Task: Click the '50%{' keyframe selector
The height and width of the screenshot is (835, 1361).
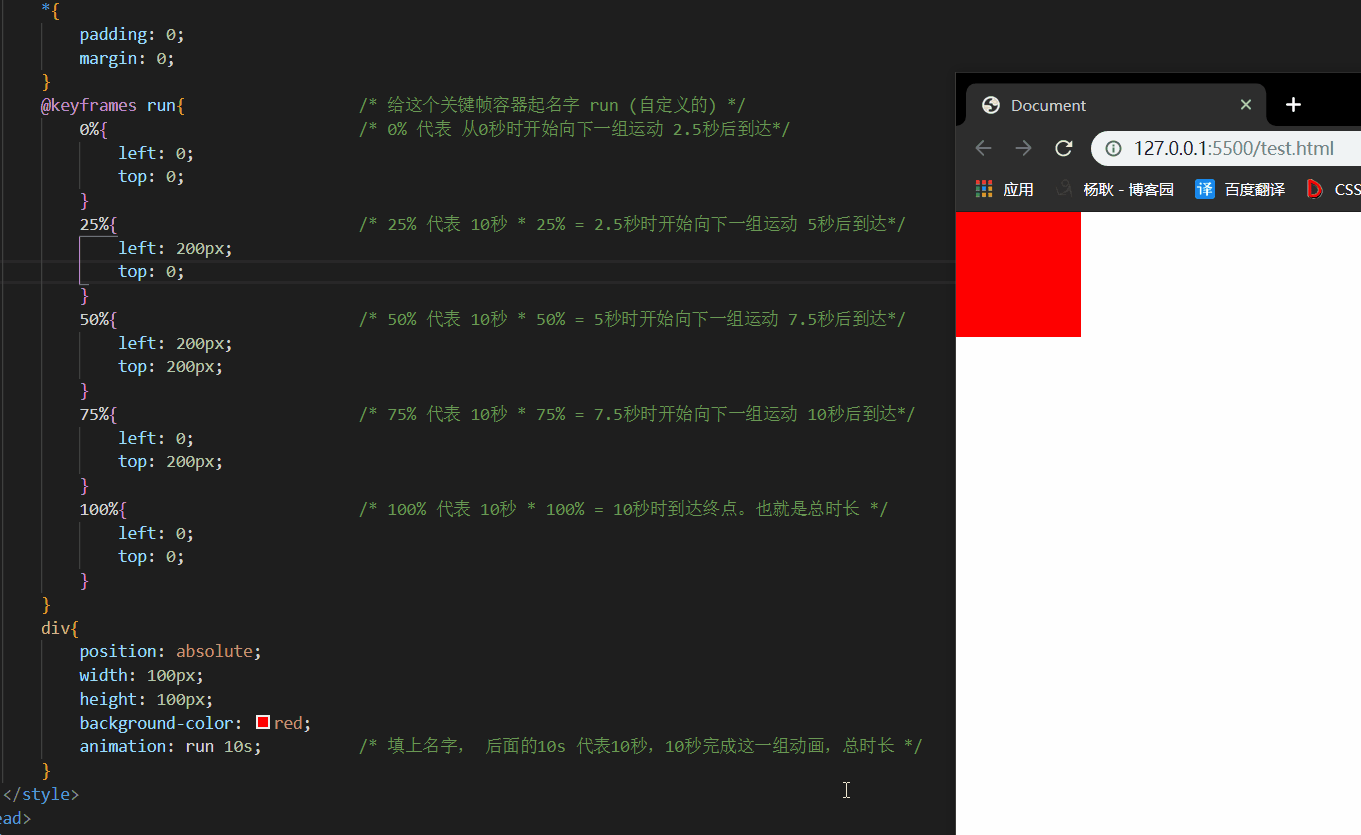Action: pyautogui.click(x=98, y=319)
